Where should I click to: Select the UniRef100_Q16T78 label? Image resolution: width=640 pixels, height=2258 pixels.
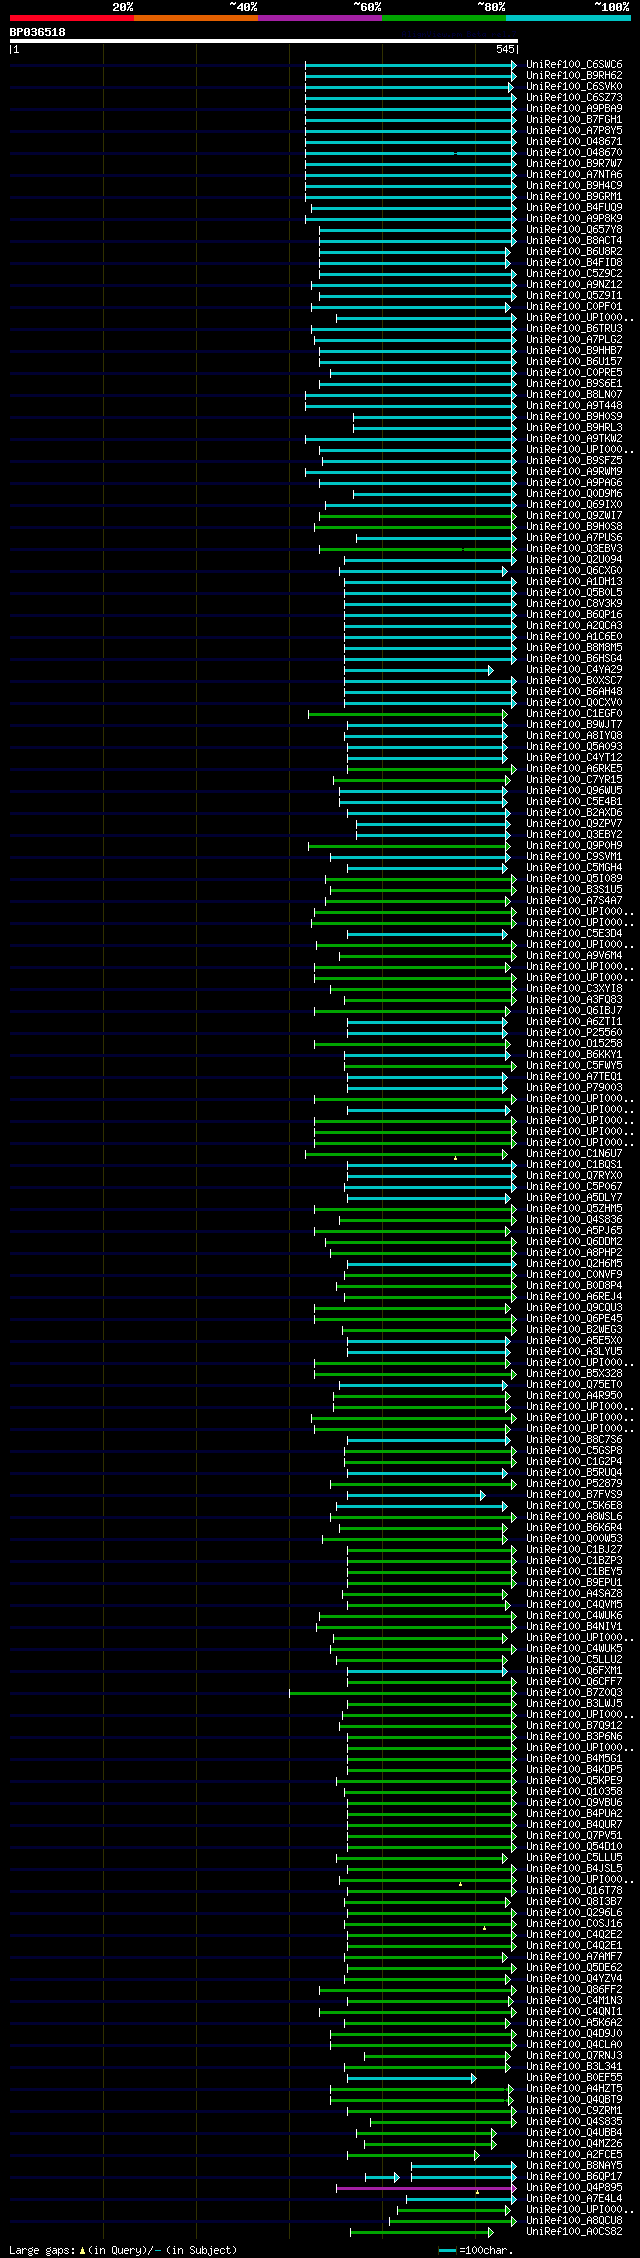[574, 1891]
